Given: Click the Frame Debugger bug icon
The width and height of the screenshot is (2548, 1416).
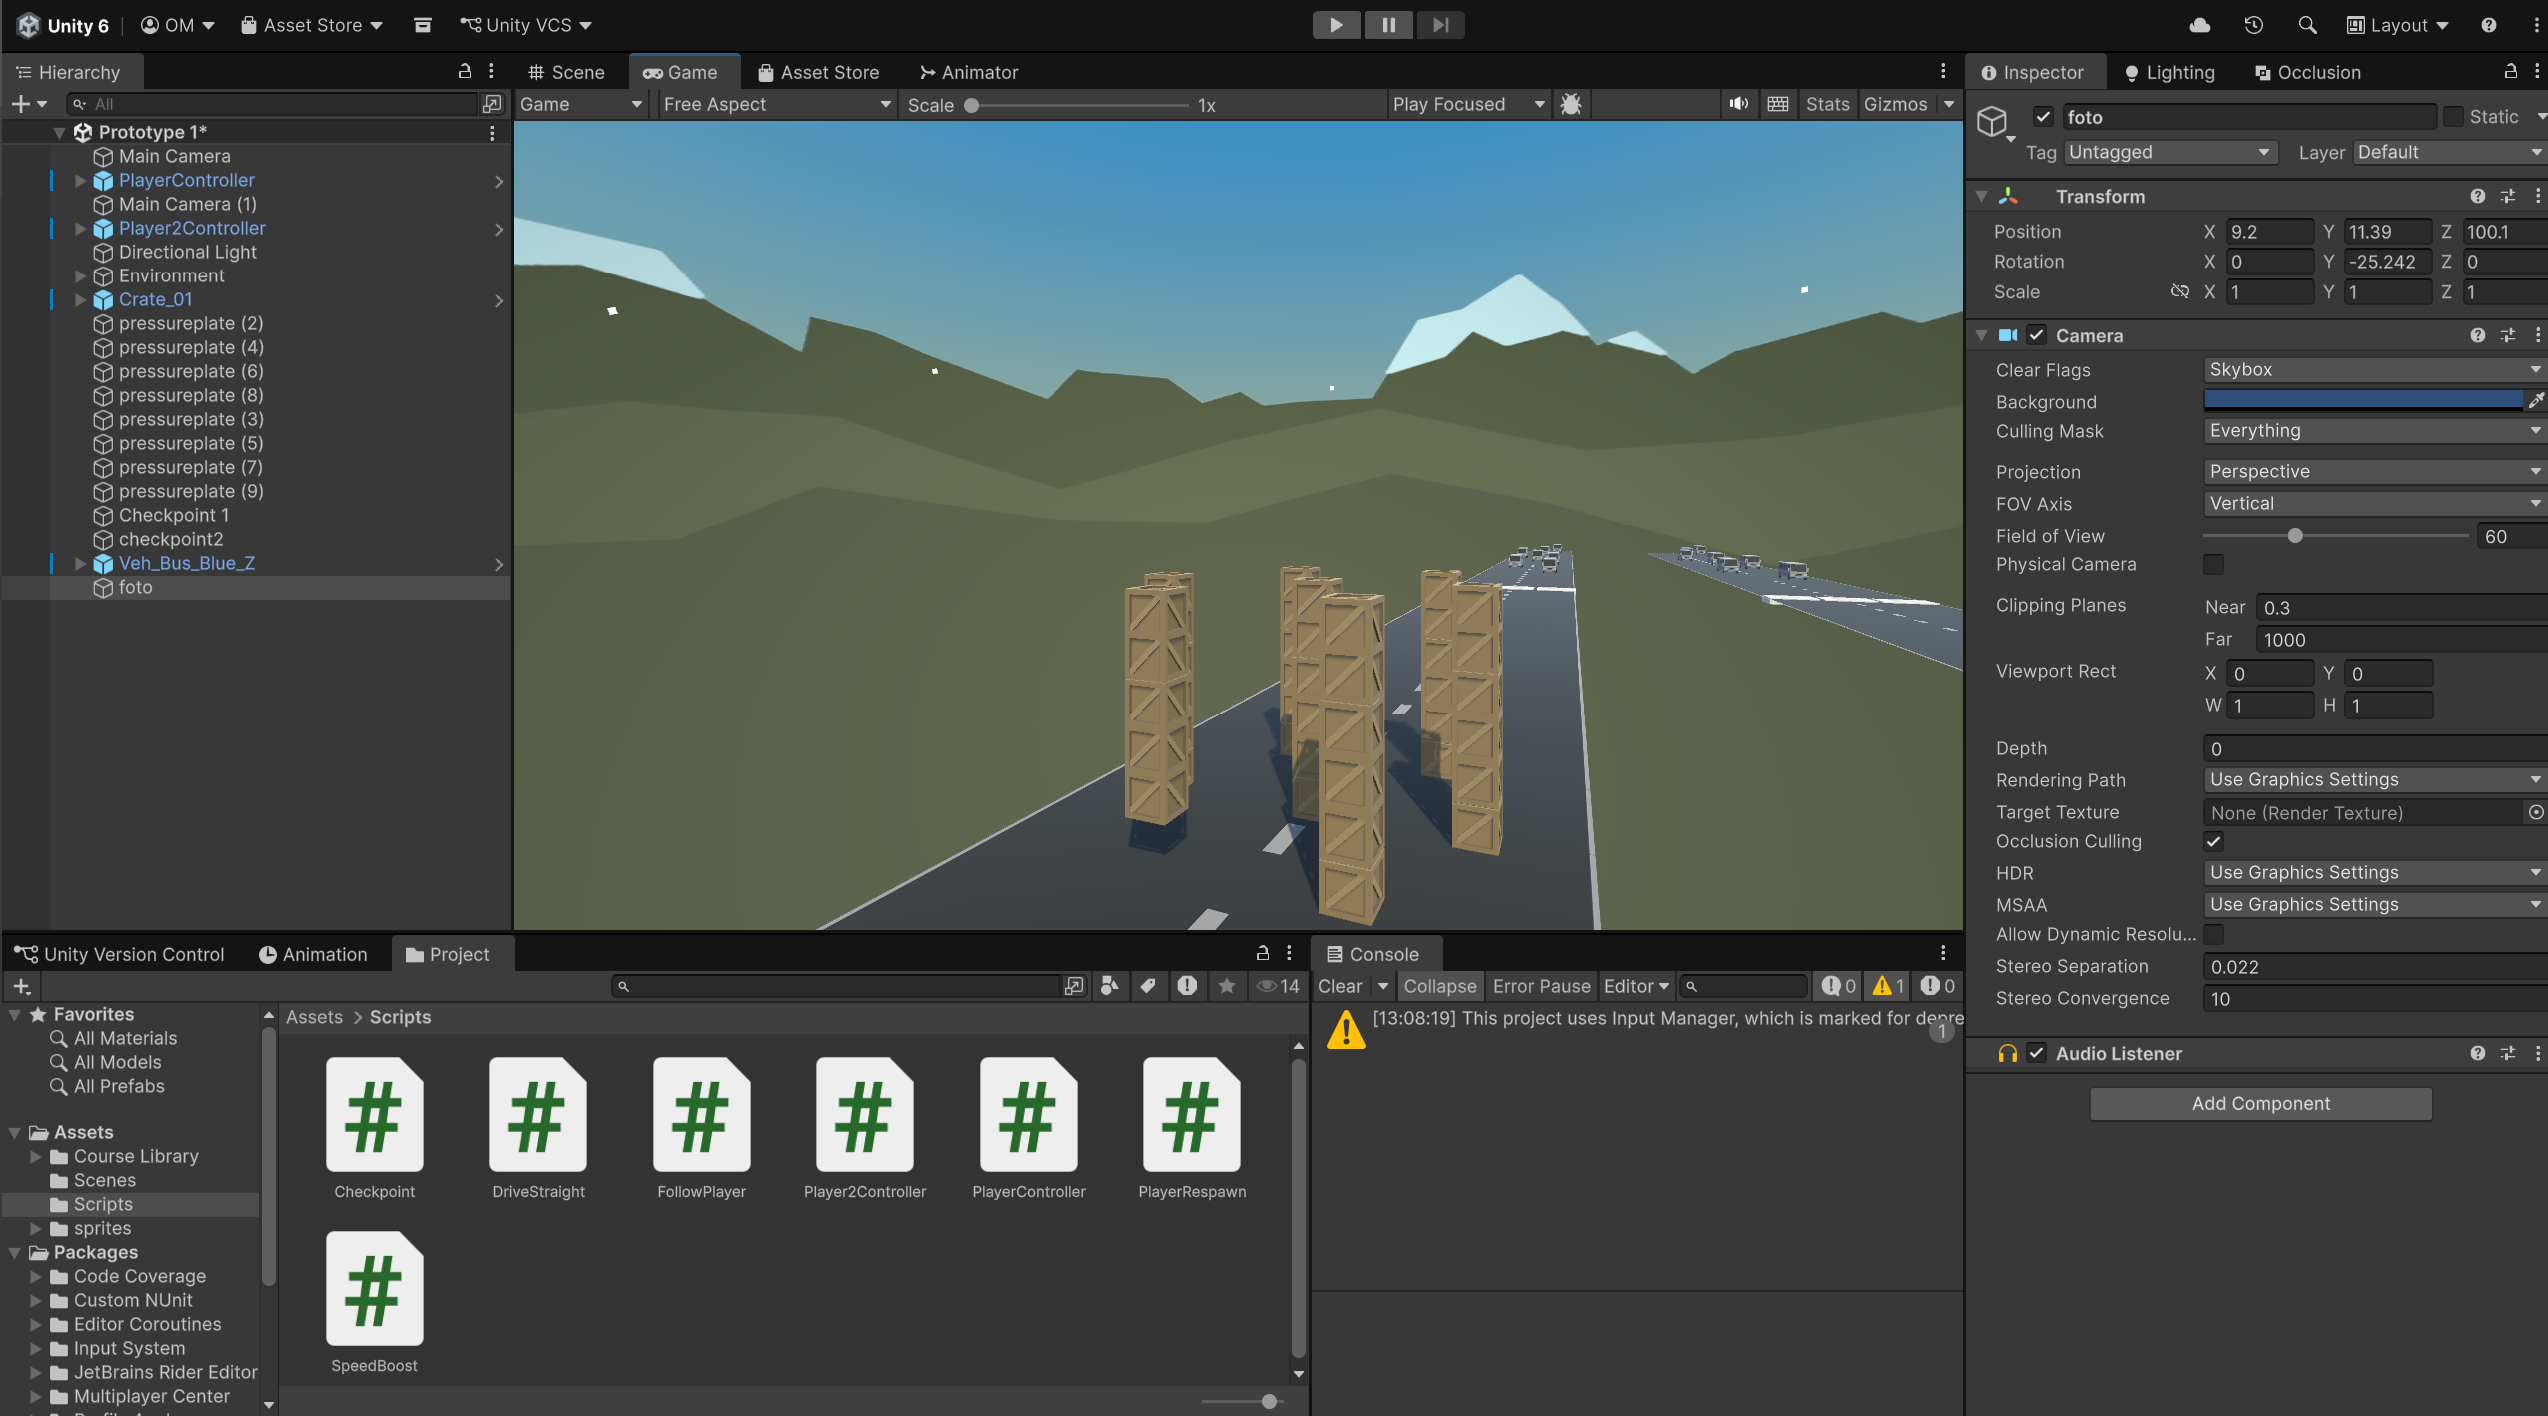Looking at the screenshot, I should coord(1571,104).
